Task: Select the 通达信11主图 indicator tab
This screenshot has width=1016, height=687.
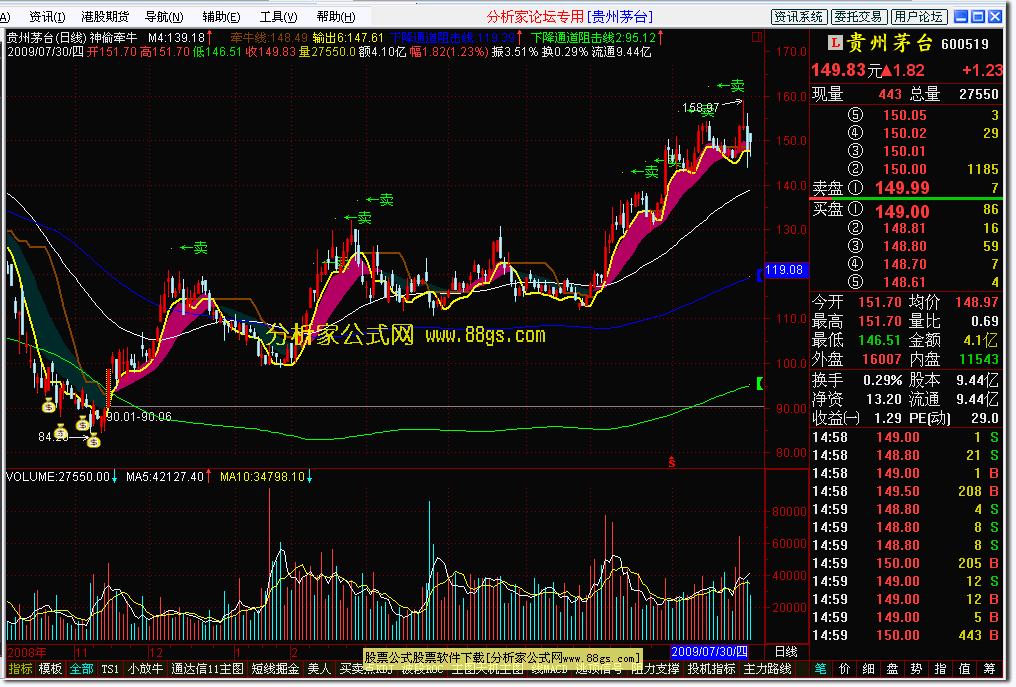Action: point(207,668)
